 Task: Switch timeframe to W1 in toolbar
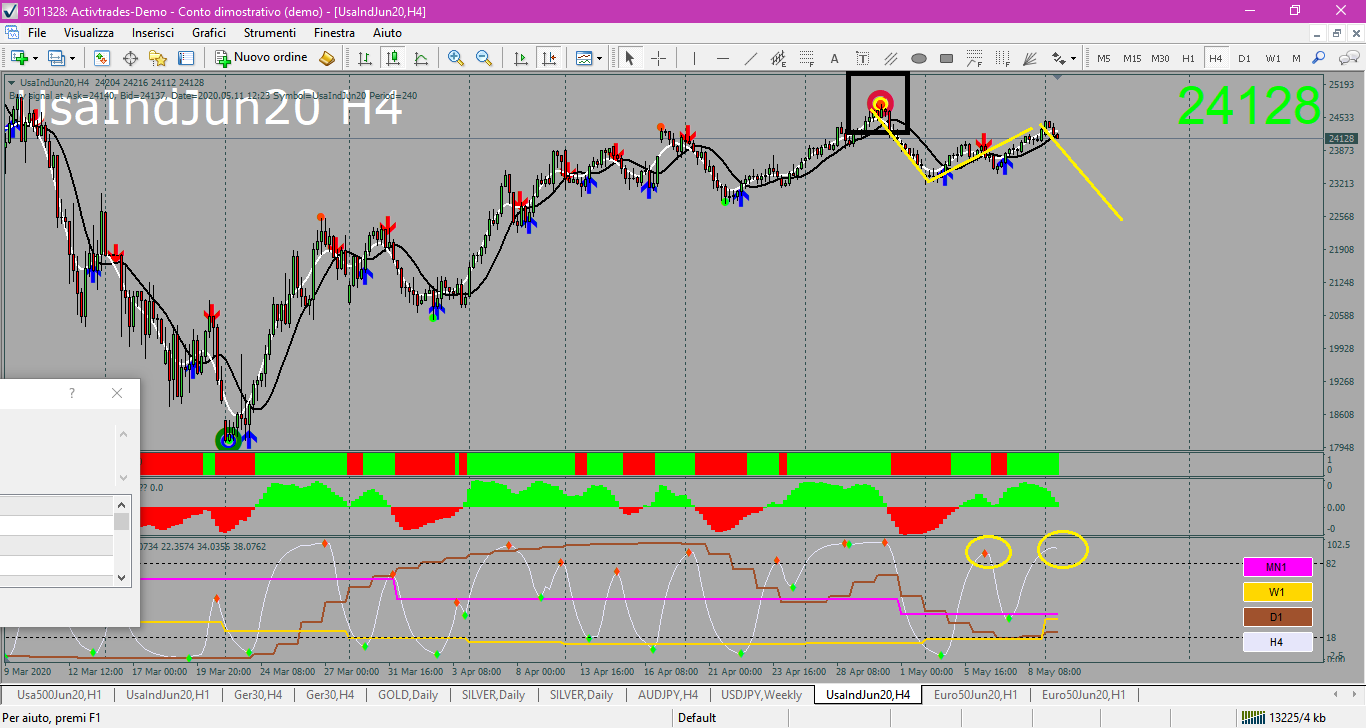click(x=1273, y=58)
